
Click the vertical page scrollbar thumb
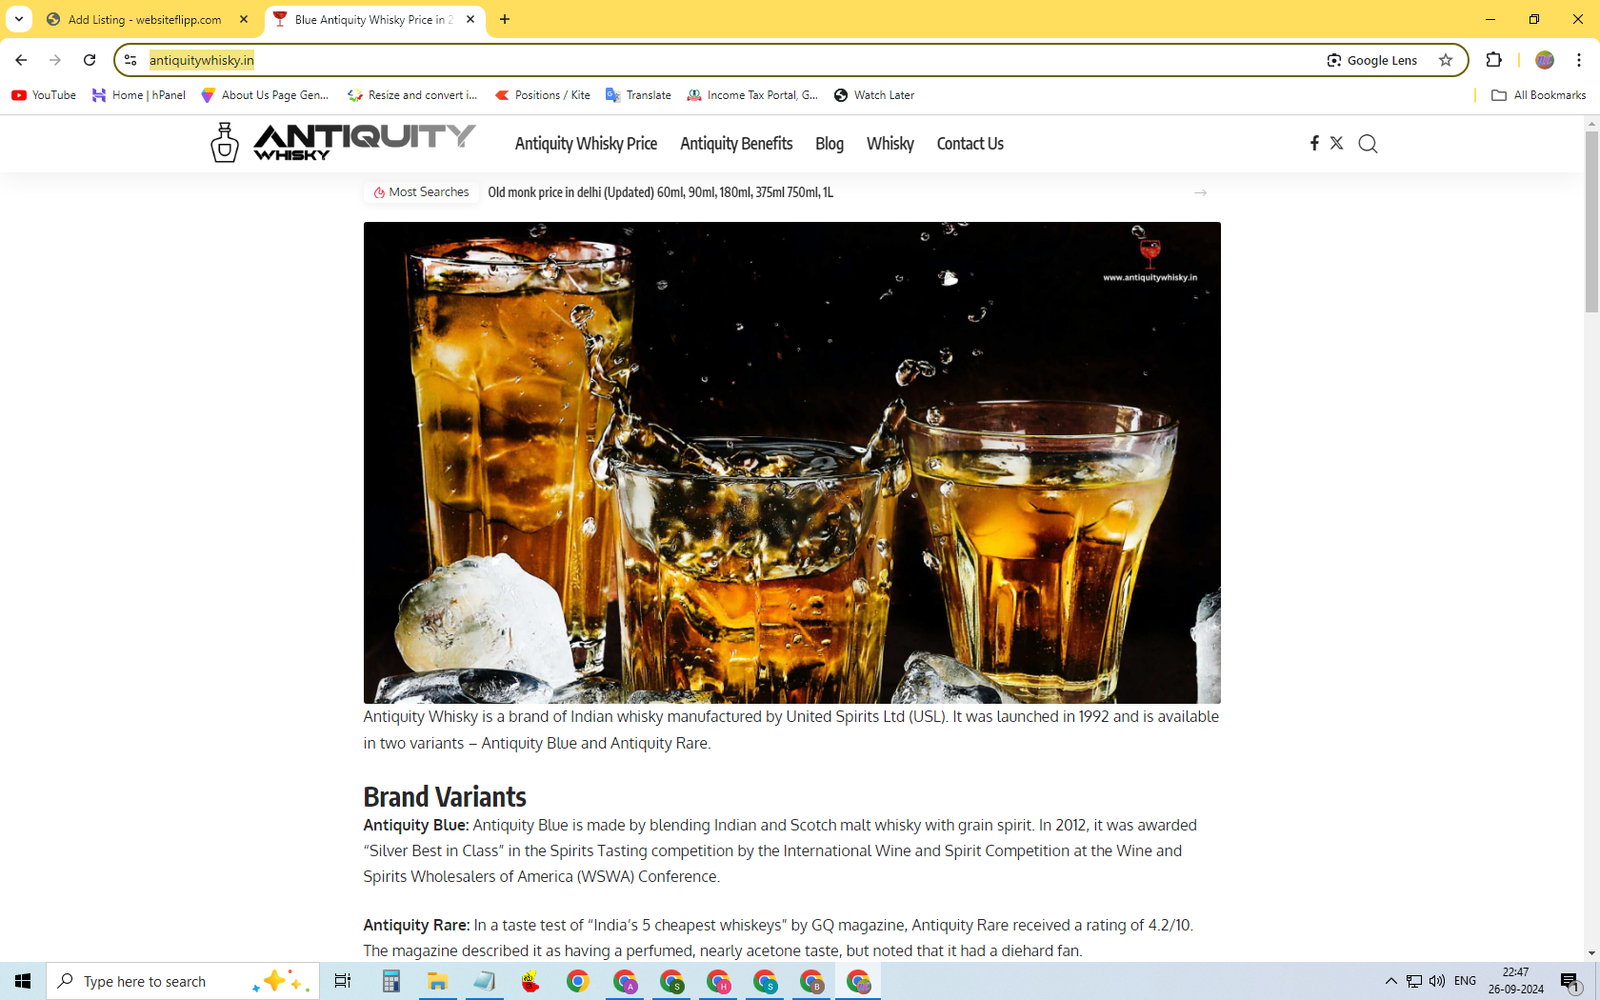click(x=1591, y=222)
